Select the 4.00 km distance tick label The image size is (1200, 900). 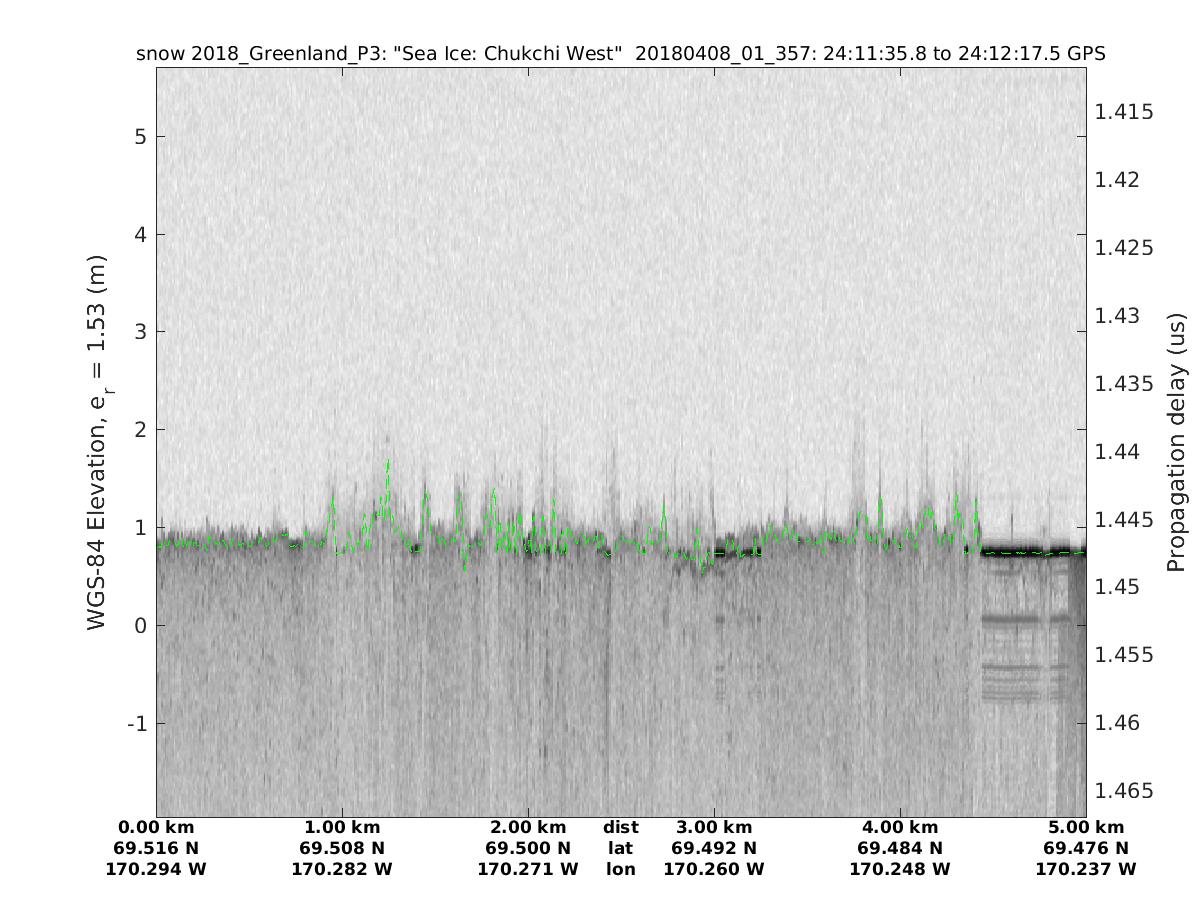[x=900, y=827]
